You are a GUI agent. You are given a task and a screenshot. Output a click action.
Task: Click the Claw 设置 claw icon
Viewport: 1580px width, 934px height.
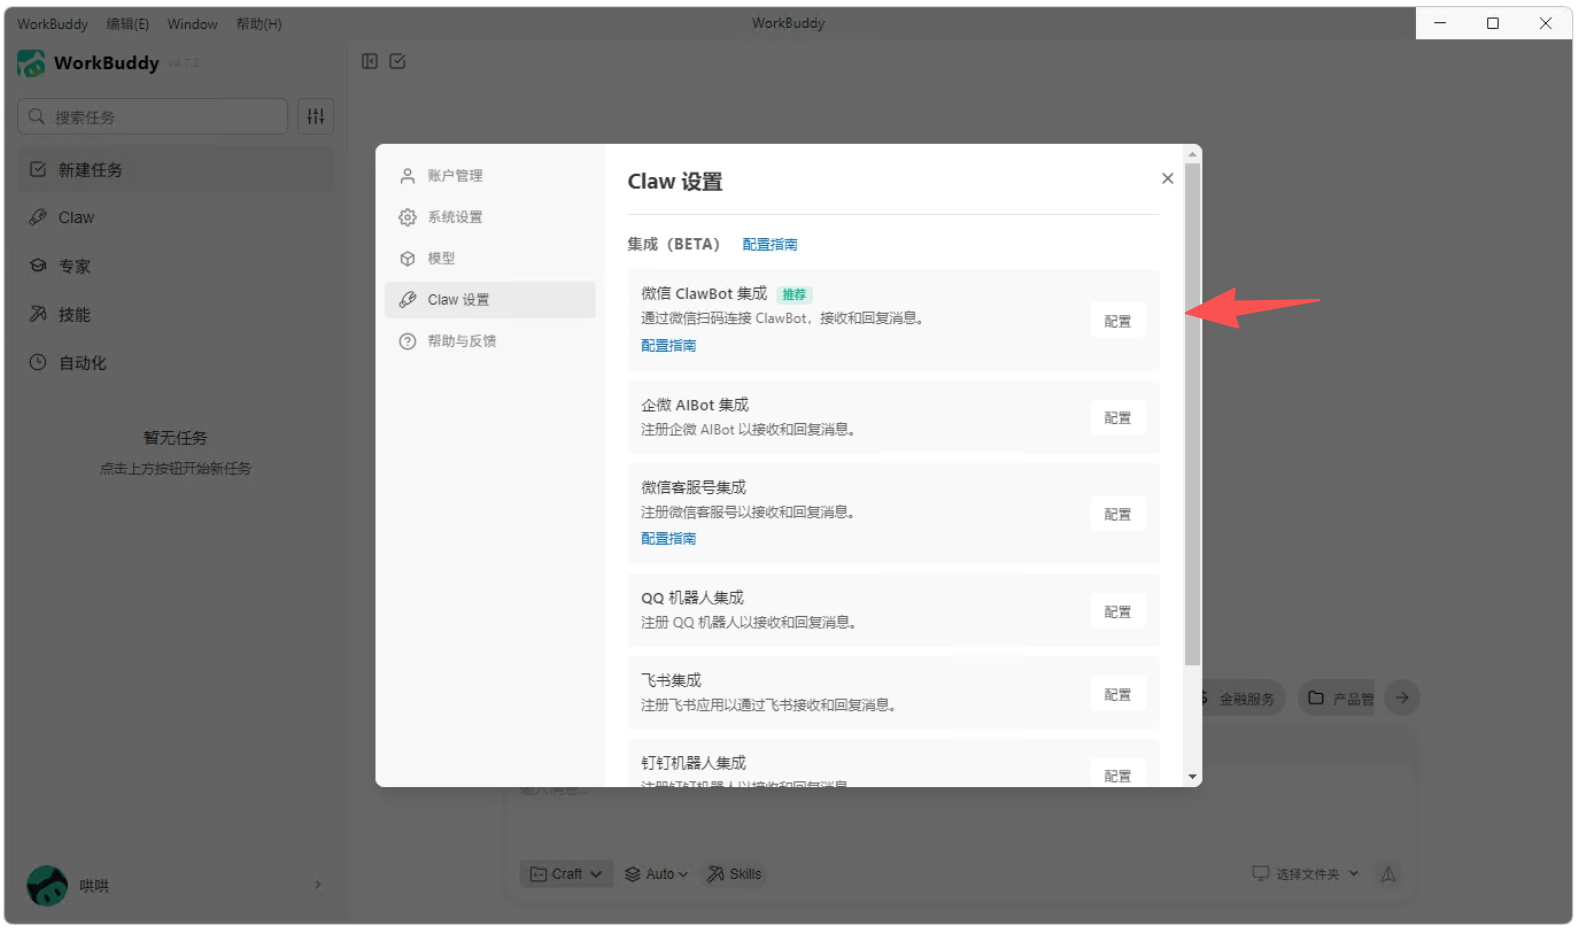click(408, 300)
